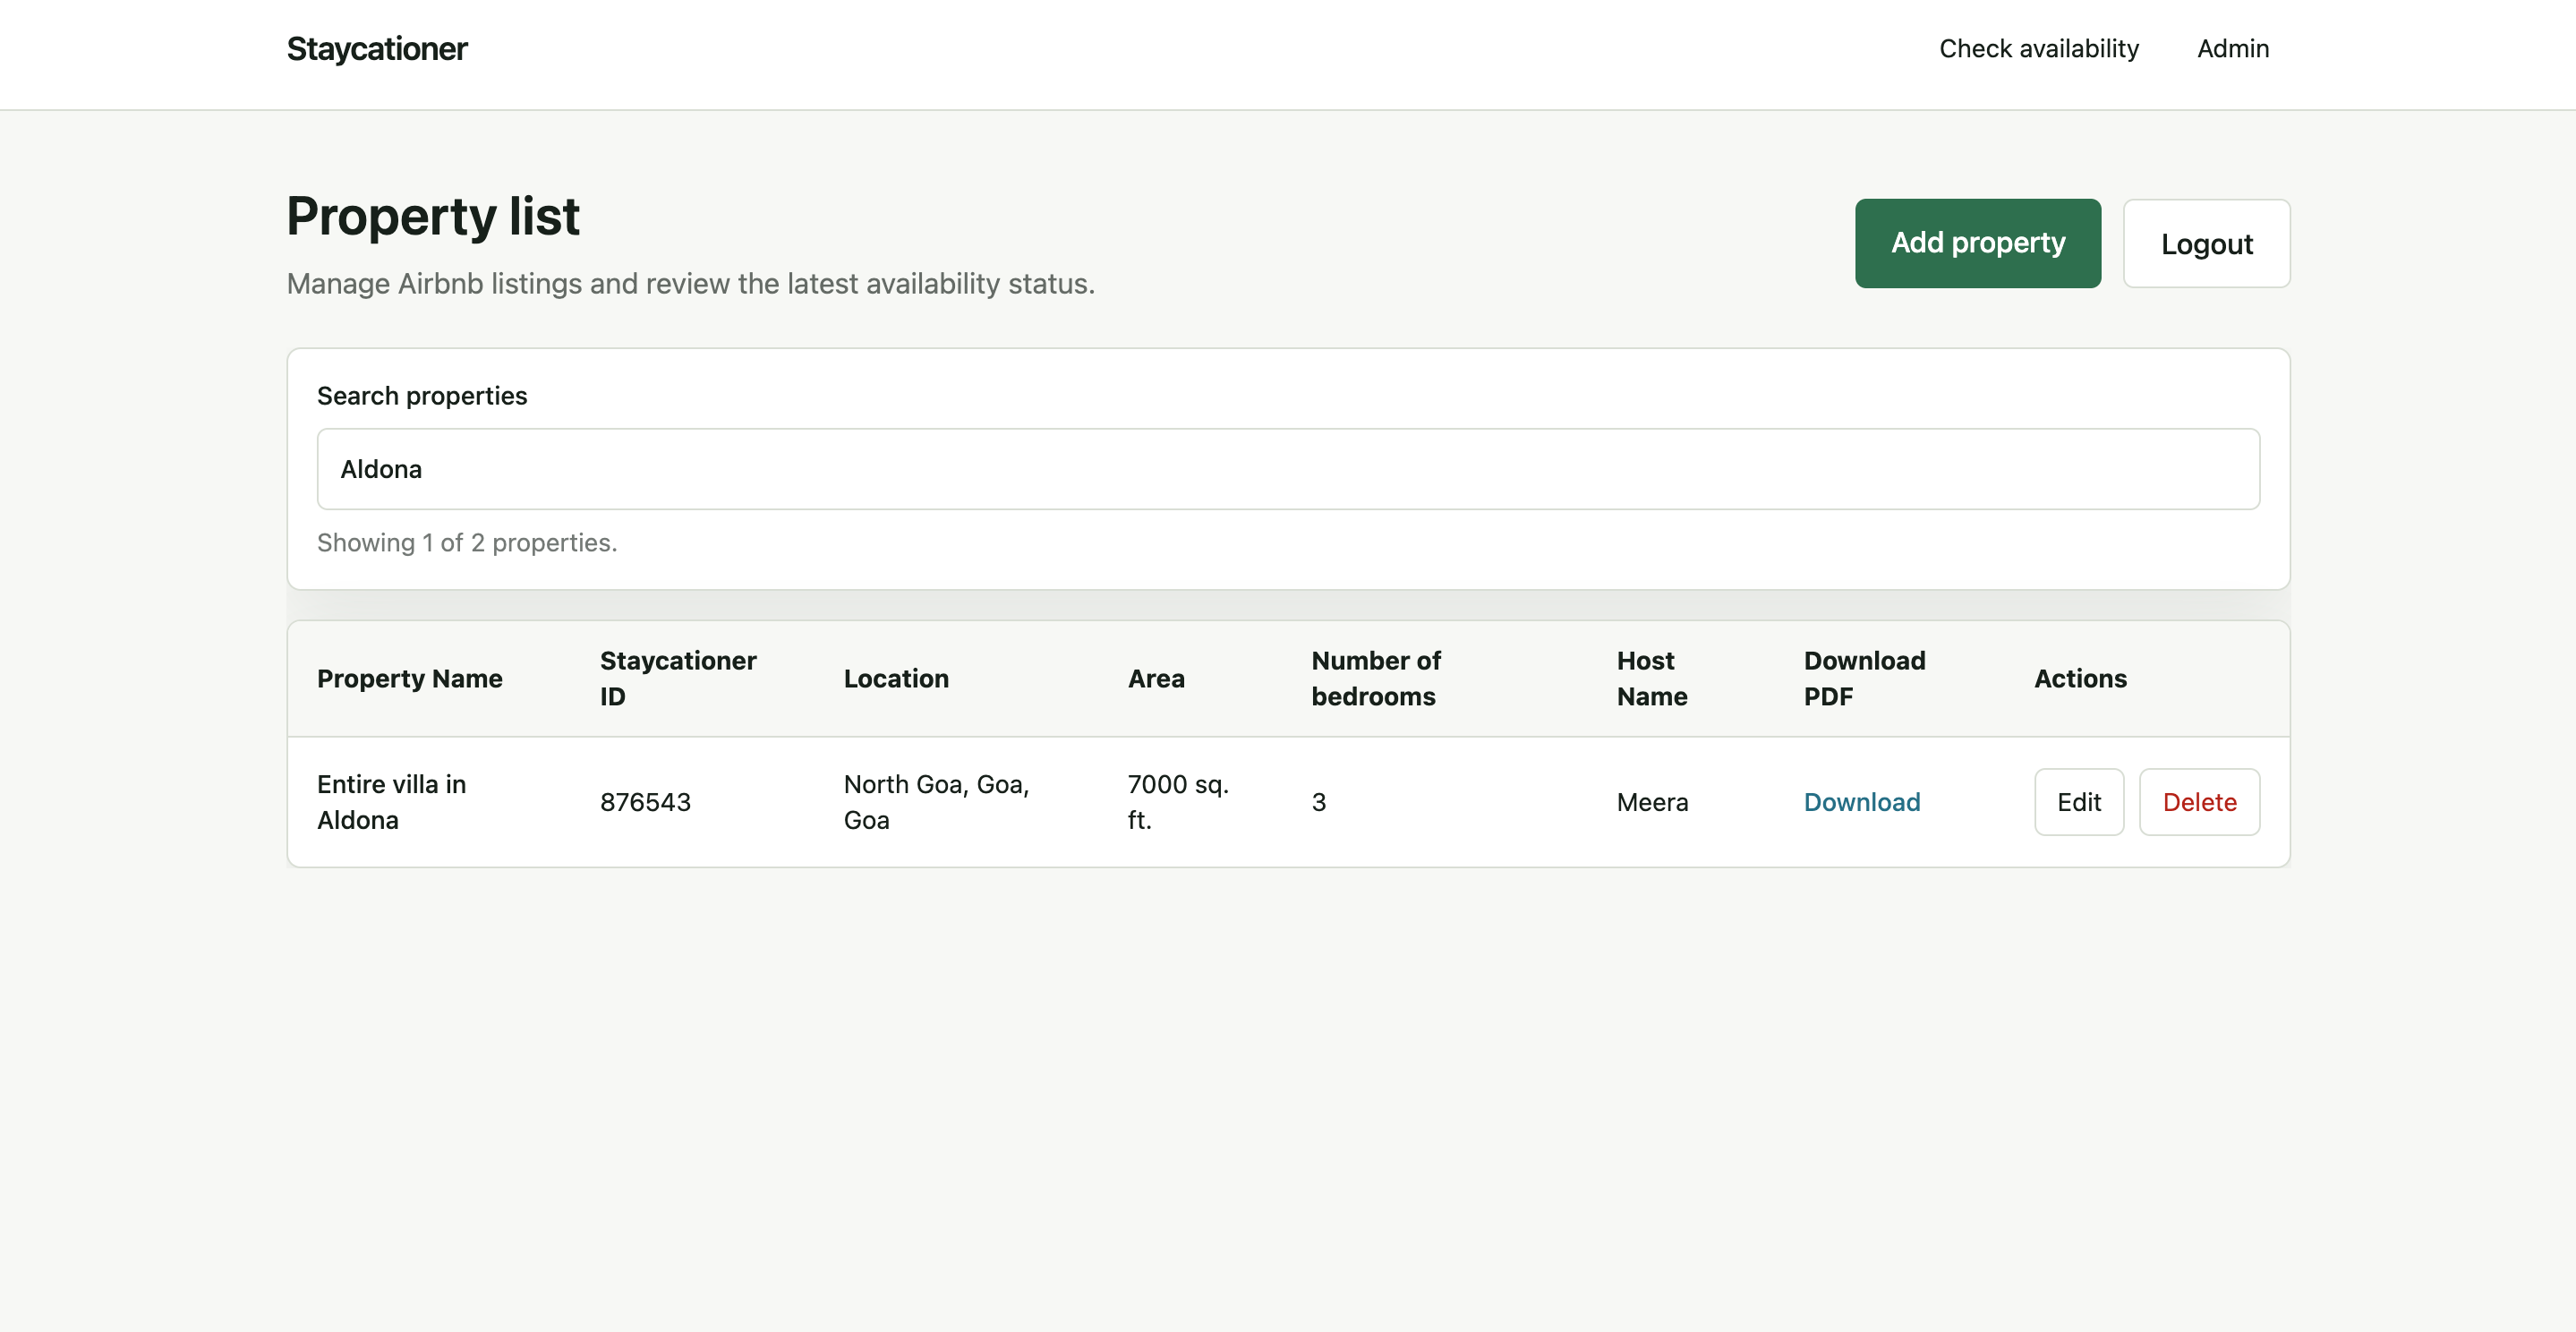Click the Property Name column header
Screen dimensions: 2576x1332
pyautogui.click(x=409, y=679)
